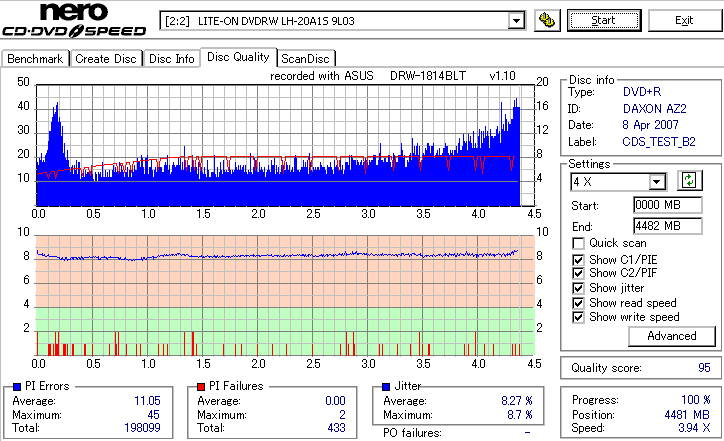Image resolution: width=724 pixels, height=441 pixels.
Task: Click Jitter maximum 8.7 %
Action: tap(519, 414)
